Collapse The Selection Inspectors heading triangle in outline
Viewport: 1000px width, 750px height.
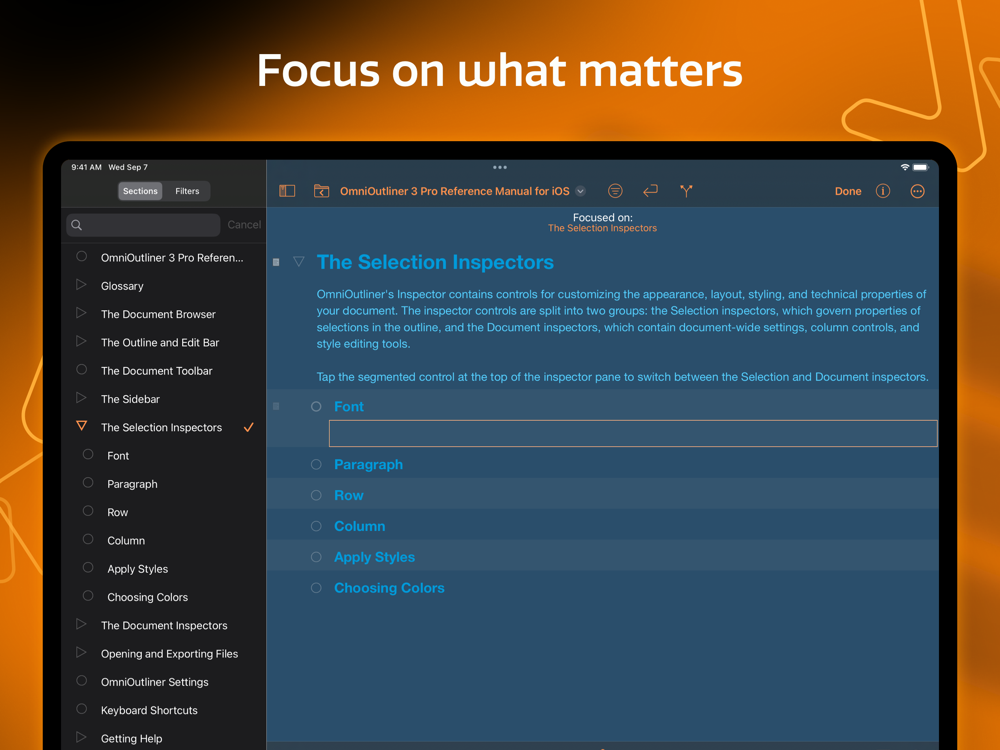(x=298, y=261)
